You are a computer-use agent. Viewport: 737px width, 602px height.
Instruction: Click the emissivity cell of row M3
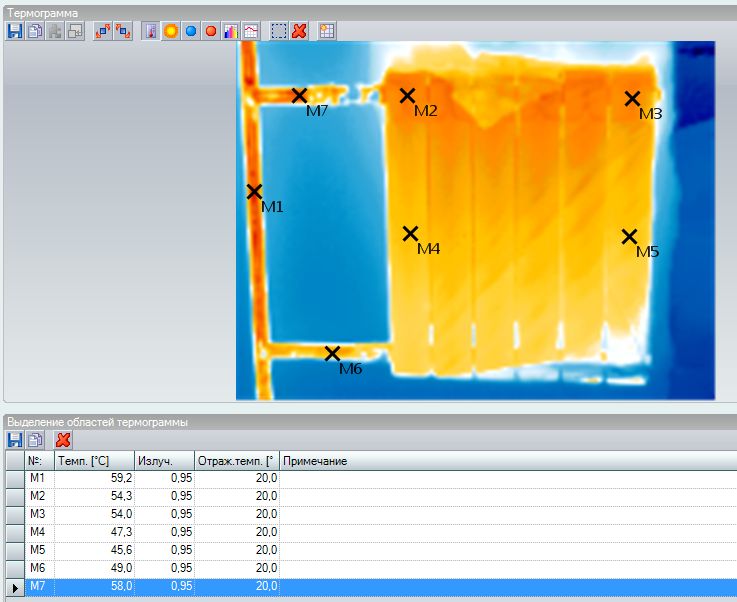point(163,514)
